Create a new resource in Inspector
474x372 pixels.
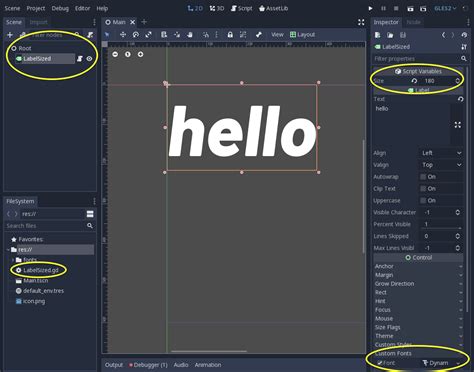[377, 35]
